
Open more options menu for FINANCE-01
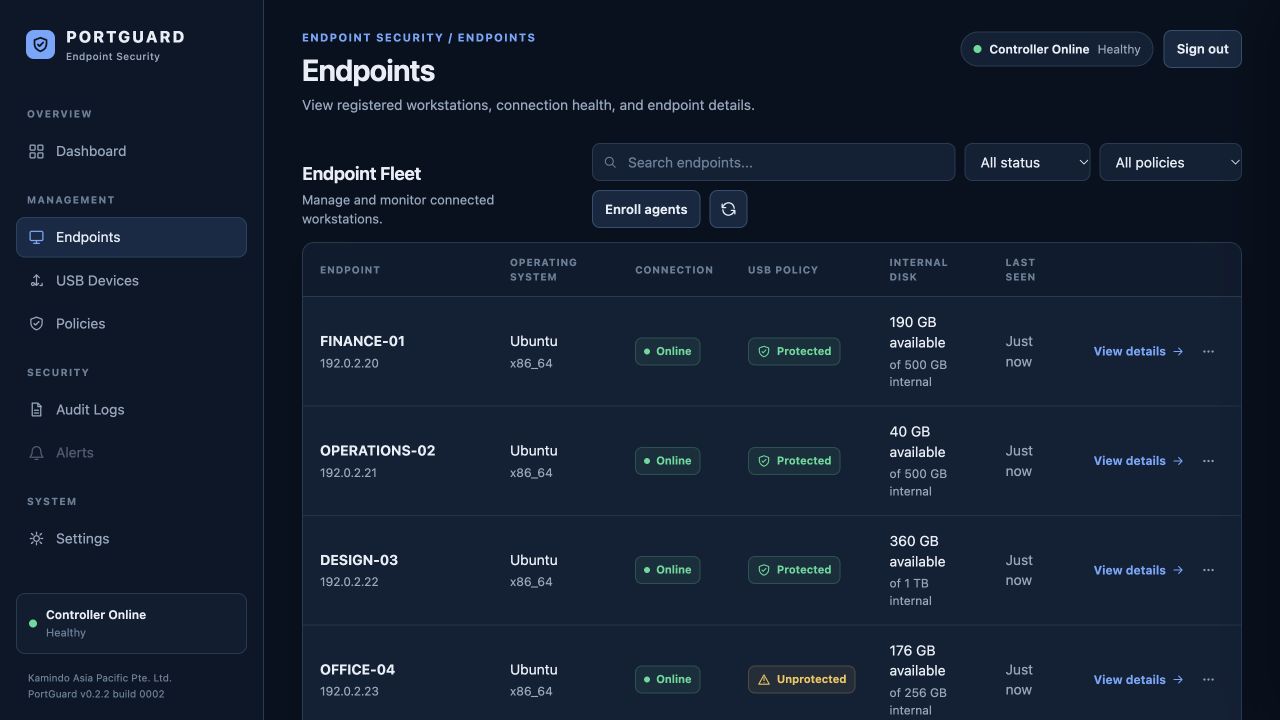(1208, 351)
